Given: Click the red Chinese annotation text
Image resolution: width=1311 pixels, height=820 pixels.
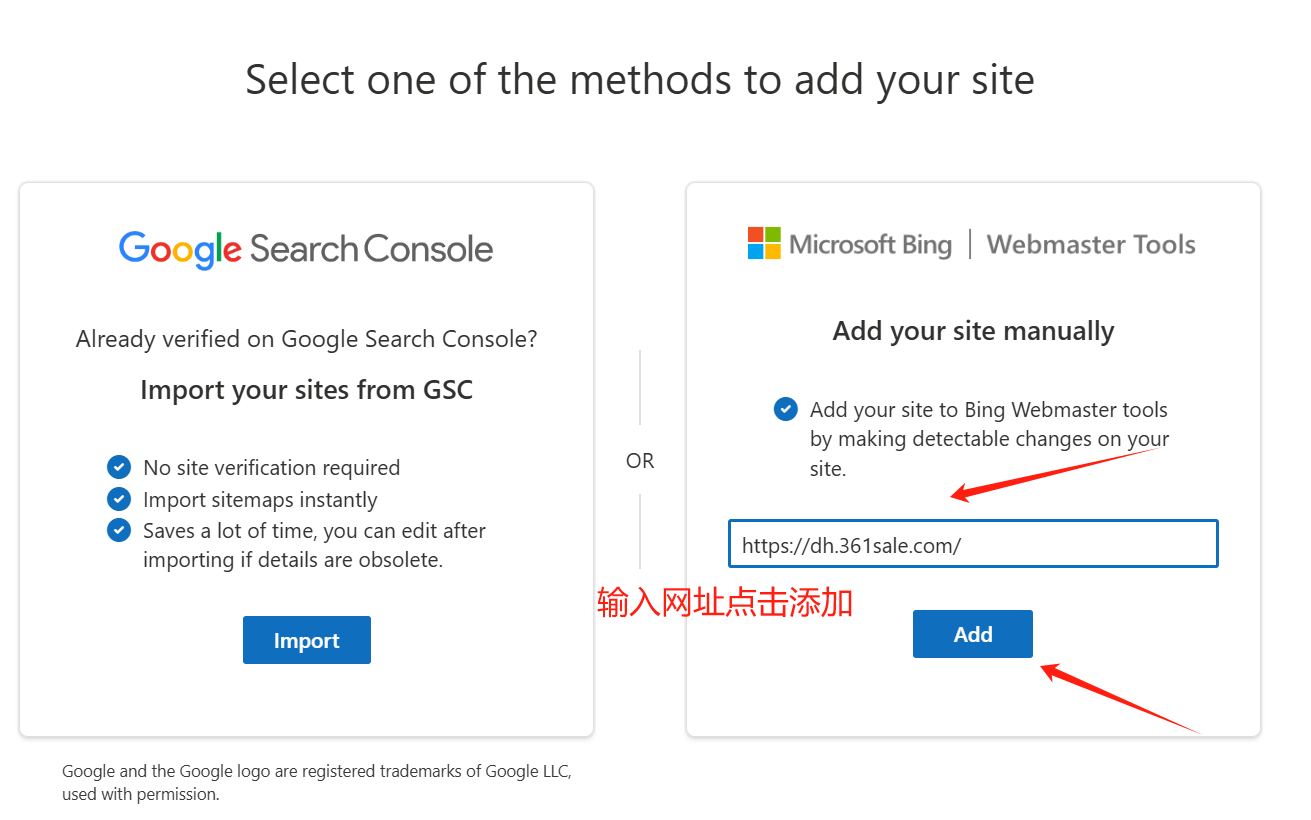Looking at the screenshot, I should (x=724, y=603).
